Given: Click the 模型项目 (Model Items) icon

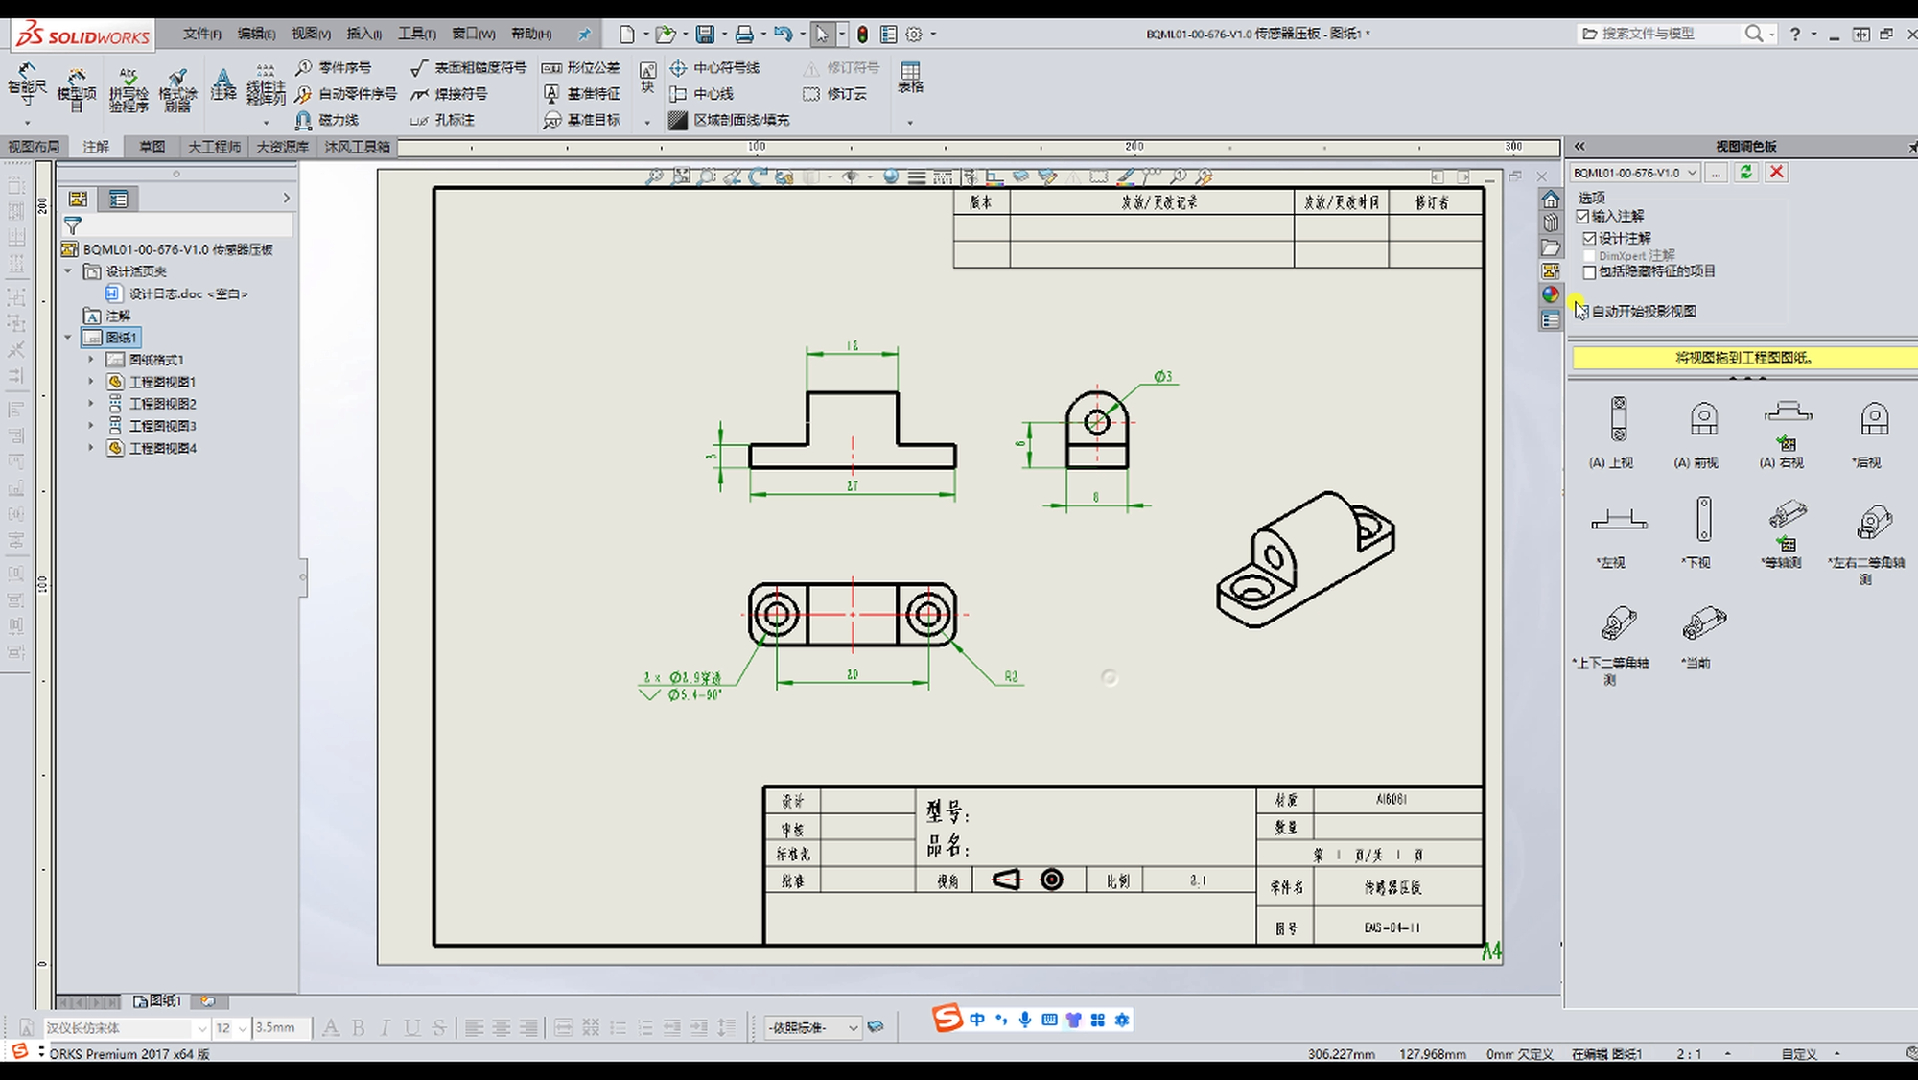Looking at the screenshot, I should point(76,85).
